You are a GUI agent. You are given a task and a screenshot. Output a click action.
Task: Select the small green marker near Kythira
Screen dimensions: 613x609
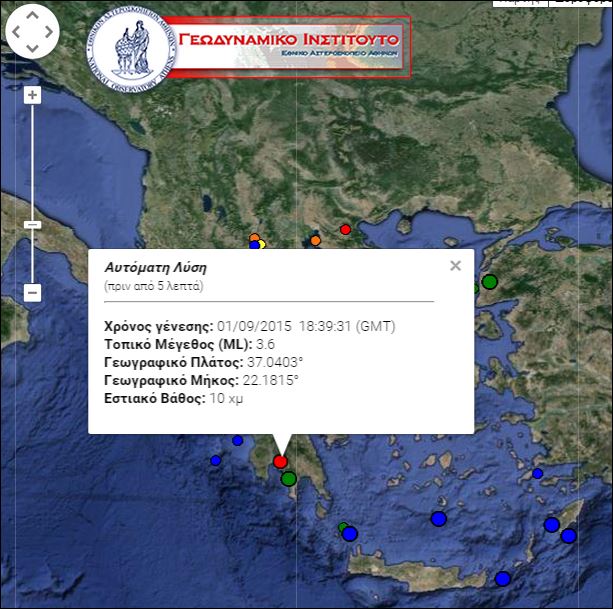point(342,526)
